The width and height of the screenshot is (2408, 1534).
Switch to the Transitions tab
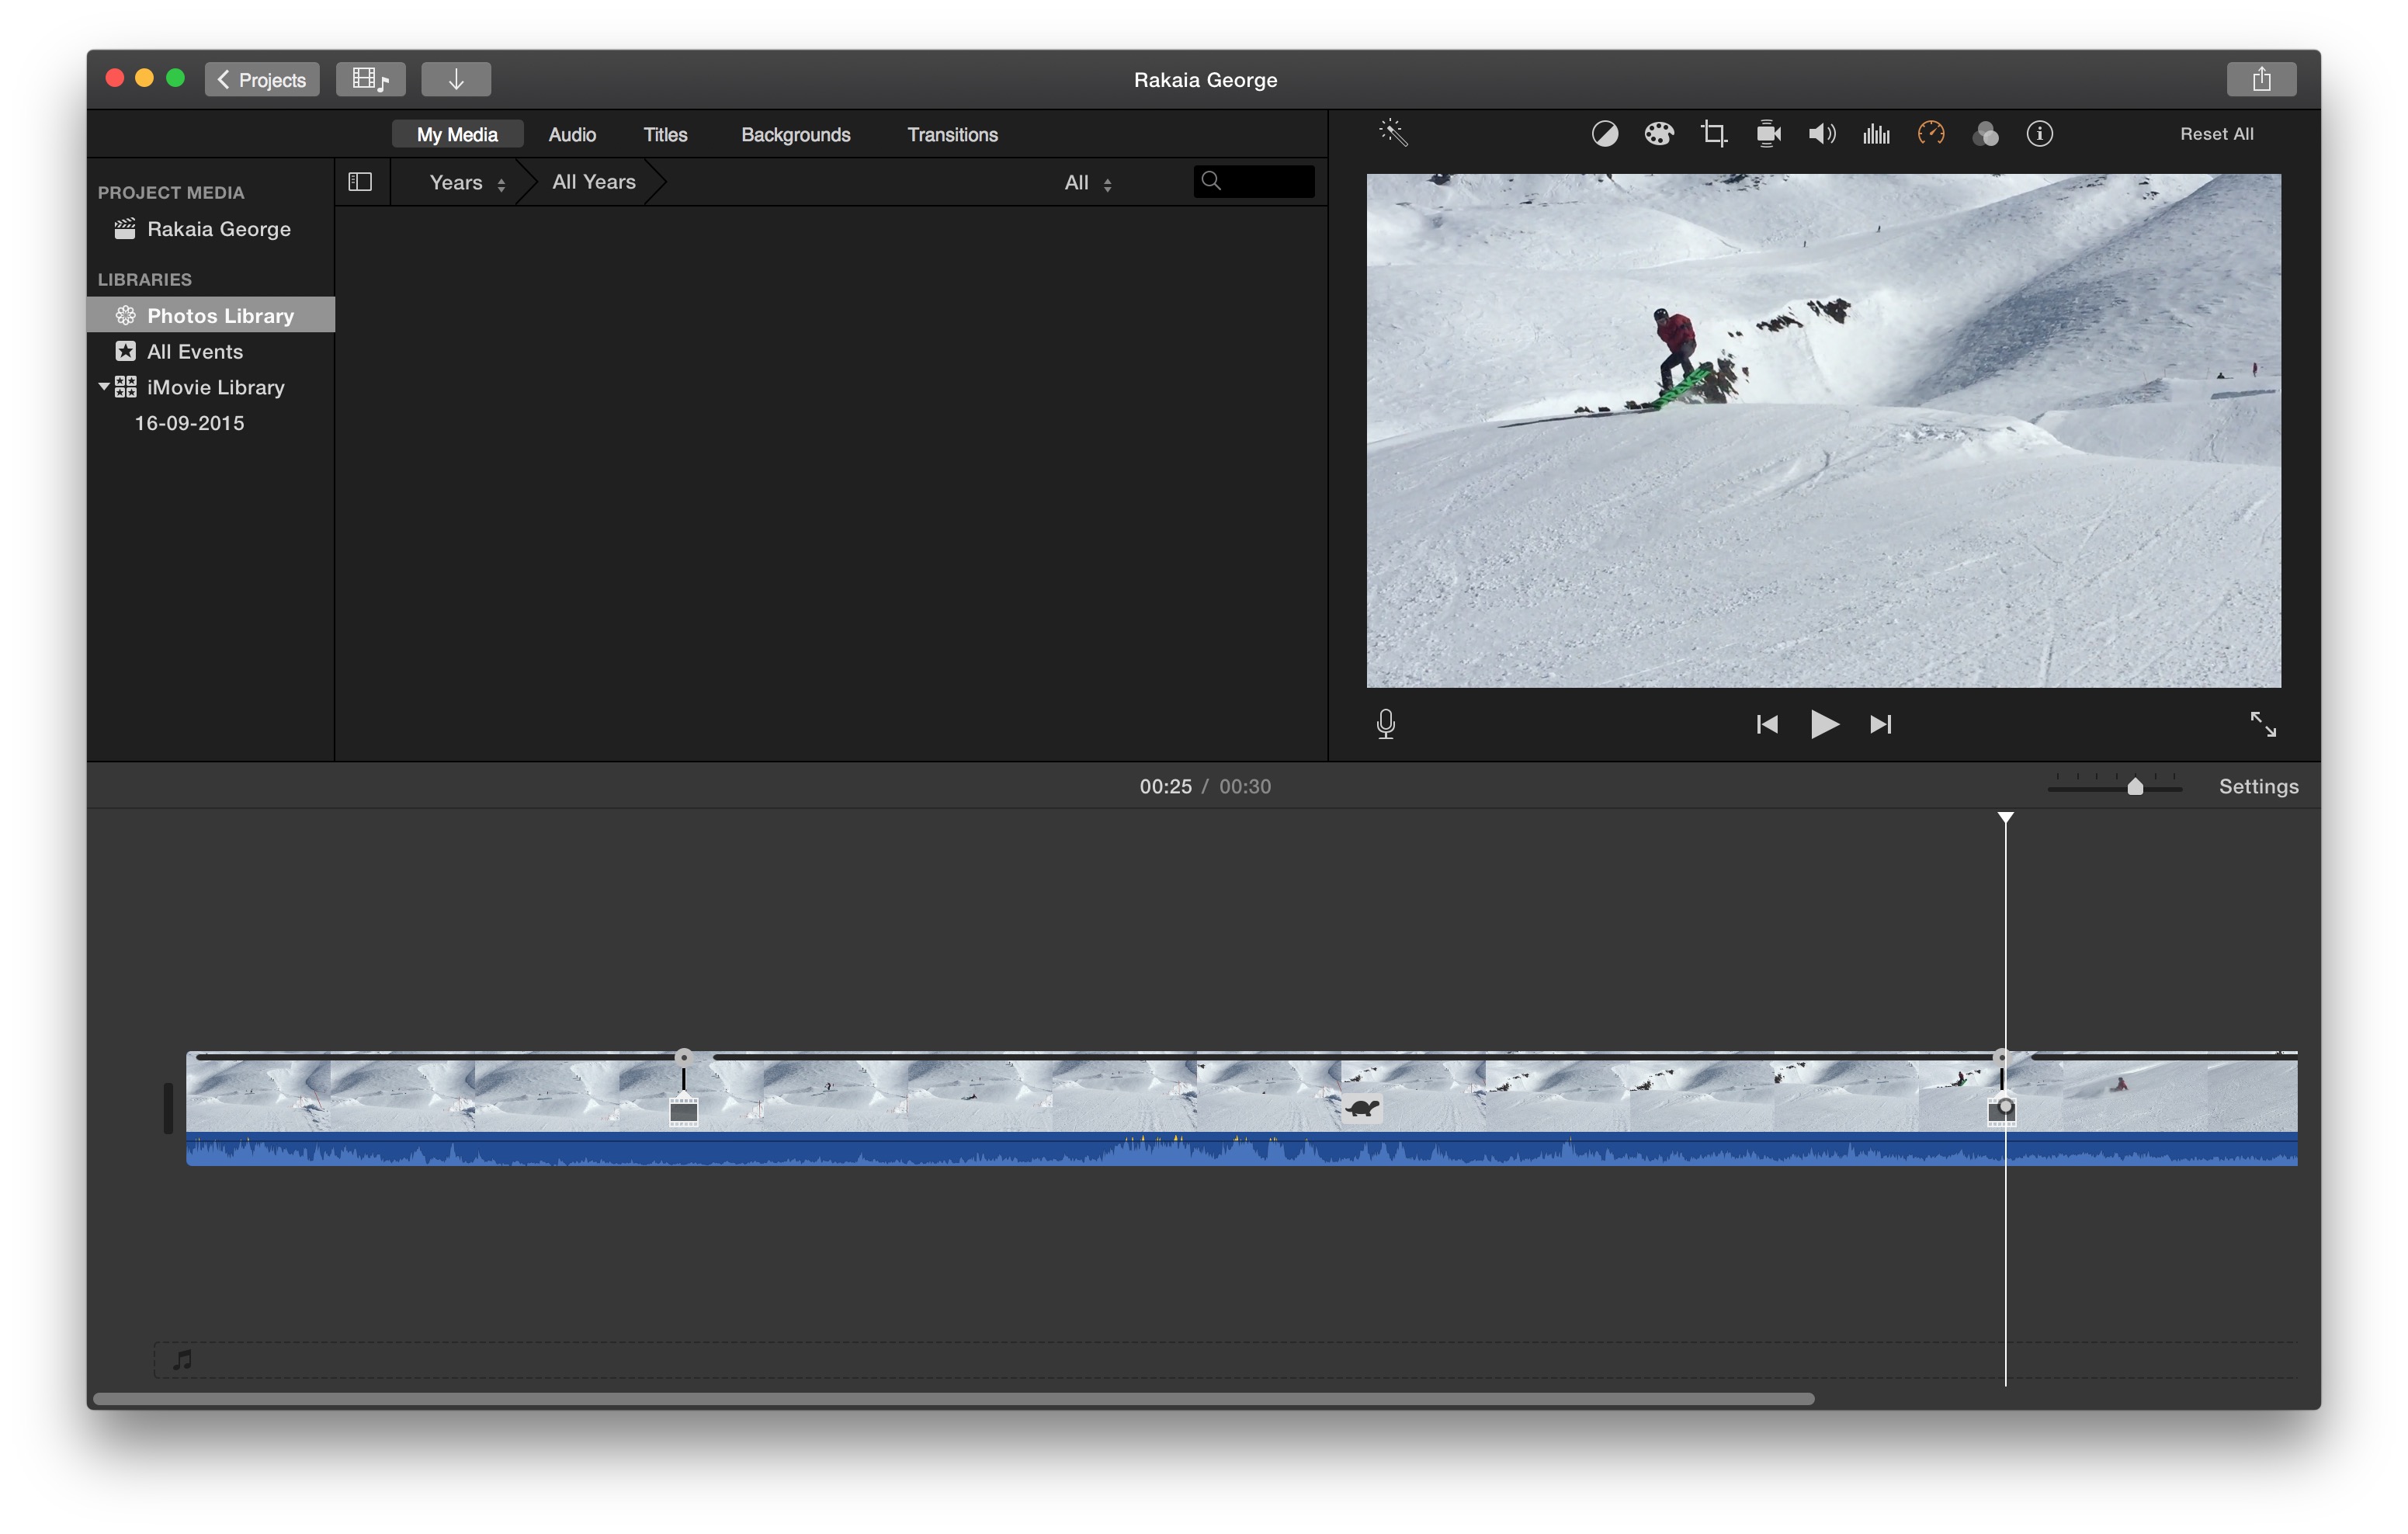(951, 135)
